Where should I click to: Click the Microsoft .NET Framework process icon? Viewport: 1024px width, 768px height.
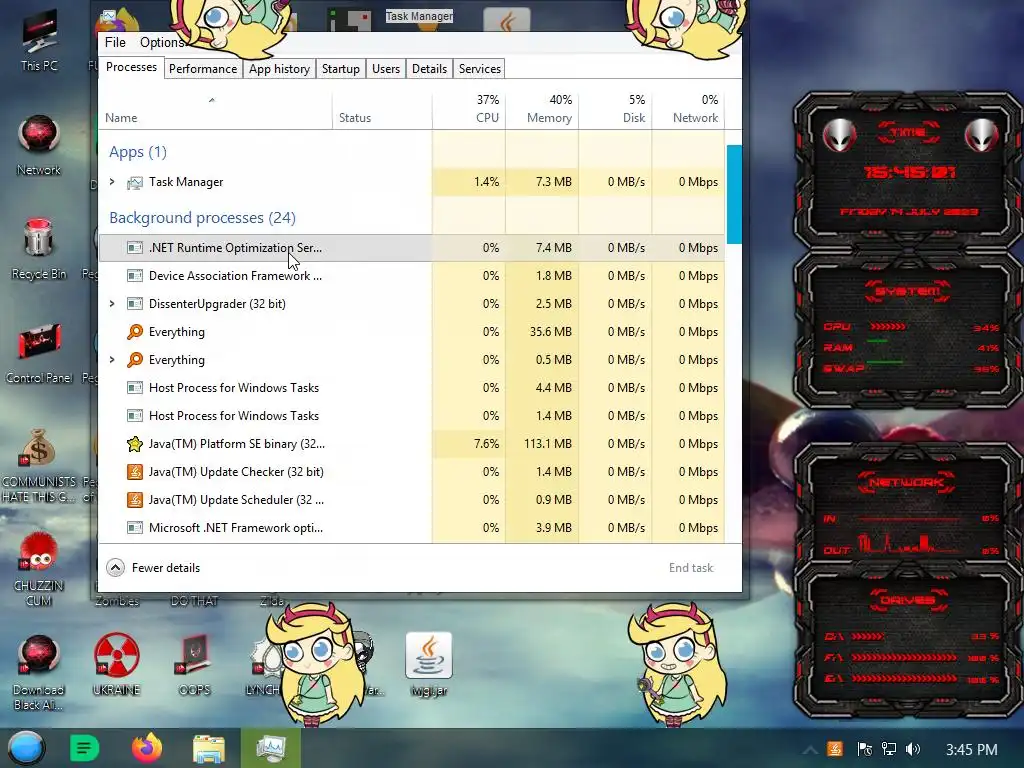(135, 528)
